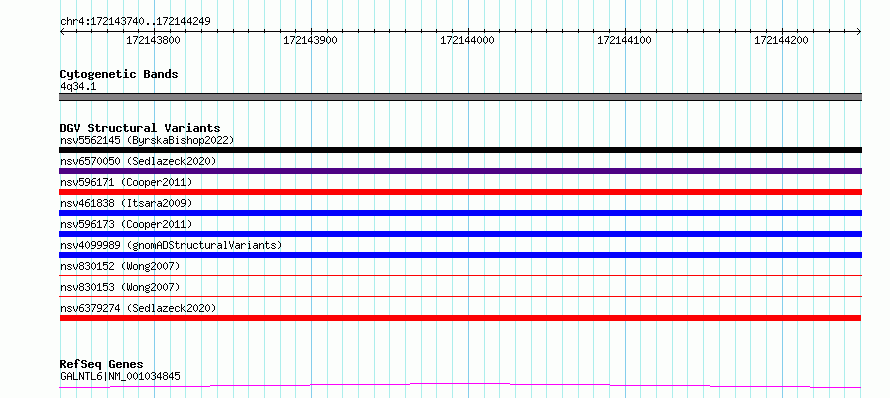890x398 pixels.
Task: Click ruler position label 172144000
Action: 467,40
